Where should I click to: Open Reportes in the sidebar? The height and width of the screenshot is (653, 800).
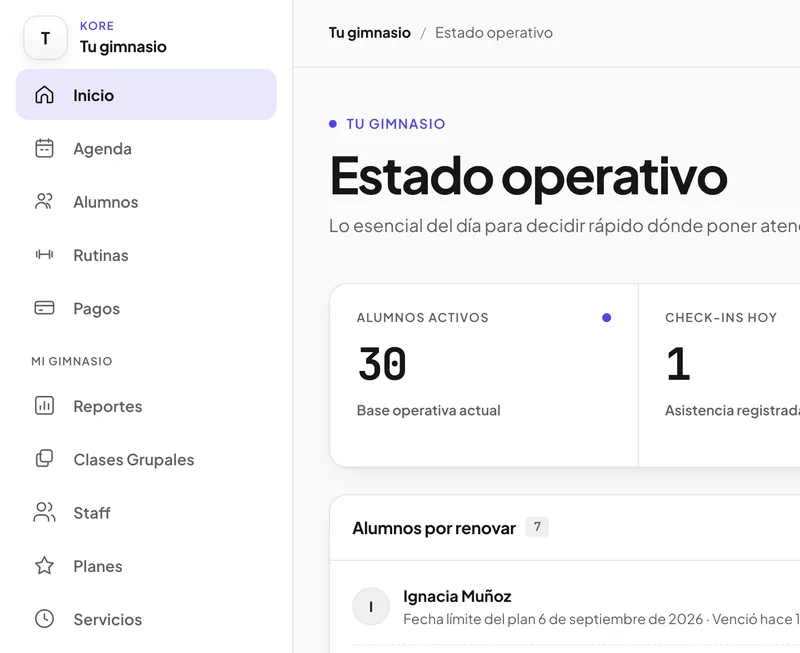coord(146,406)
